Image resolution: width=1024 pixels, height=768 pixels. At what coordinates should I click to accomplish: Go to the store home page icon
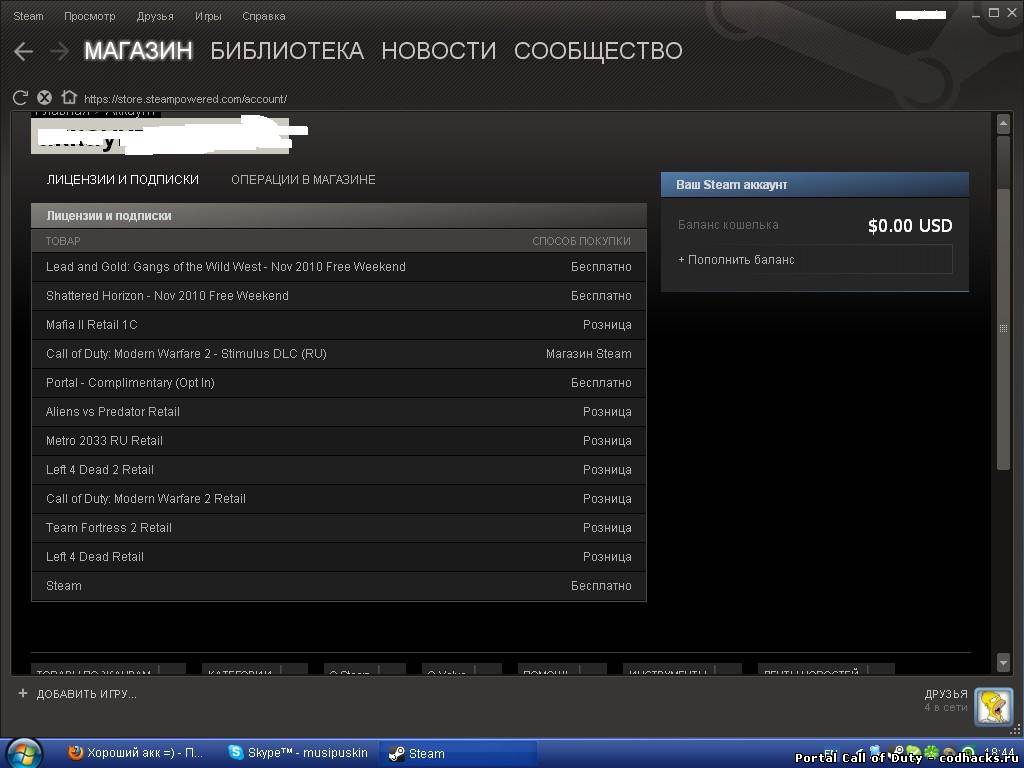tap(69, 97)
